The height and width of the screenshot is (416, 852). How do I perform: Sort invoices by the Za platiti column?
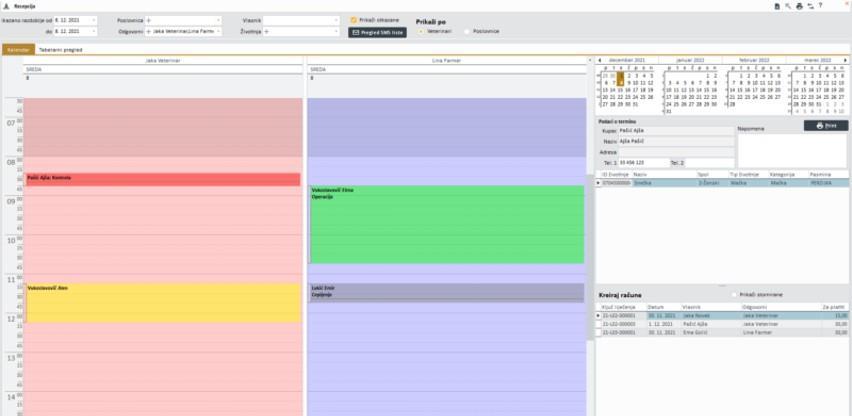coord(835,307)
